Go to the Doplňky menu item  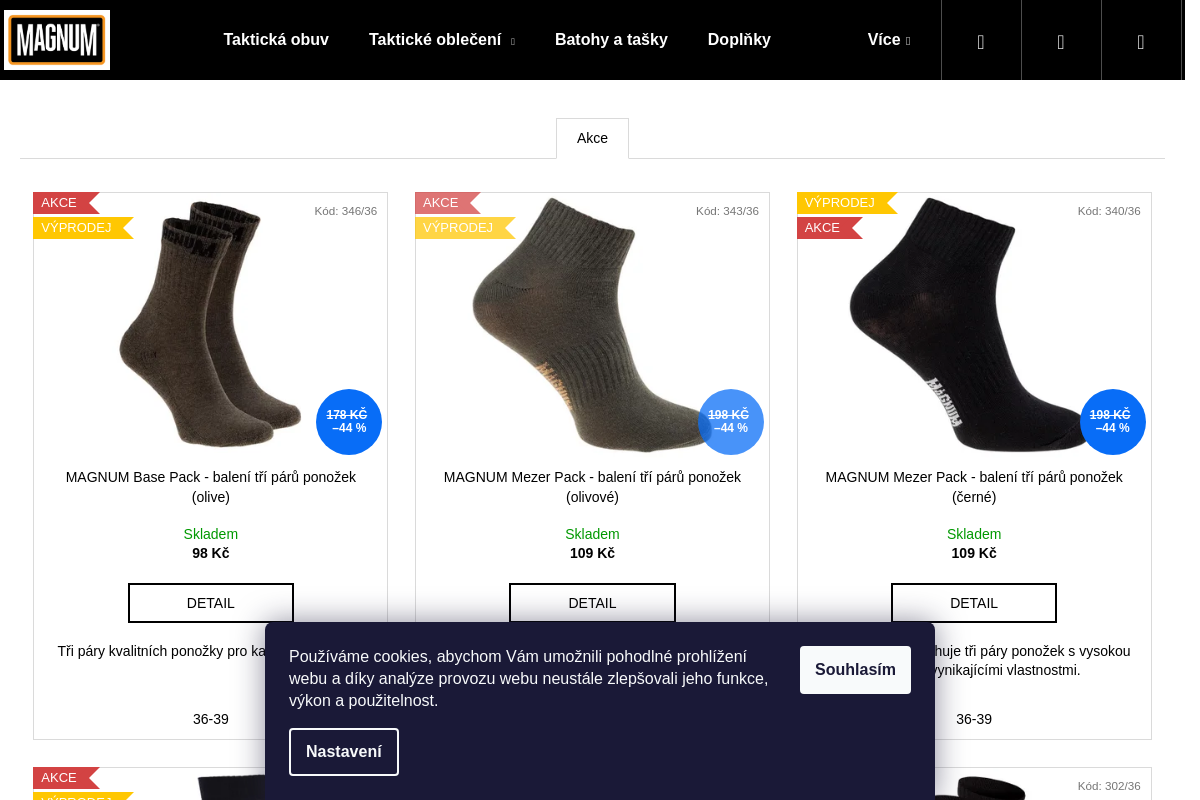739,40
